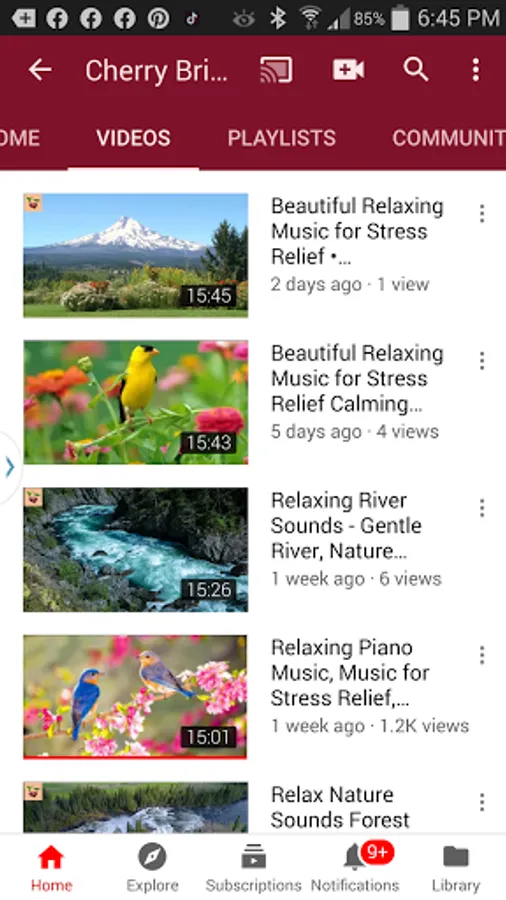
Task: Open Relax Nature Sounds Forest video title
Action: tap(340, 807)
